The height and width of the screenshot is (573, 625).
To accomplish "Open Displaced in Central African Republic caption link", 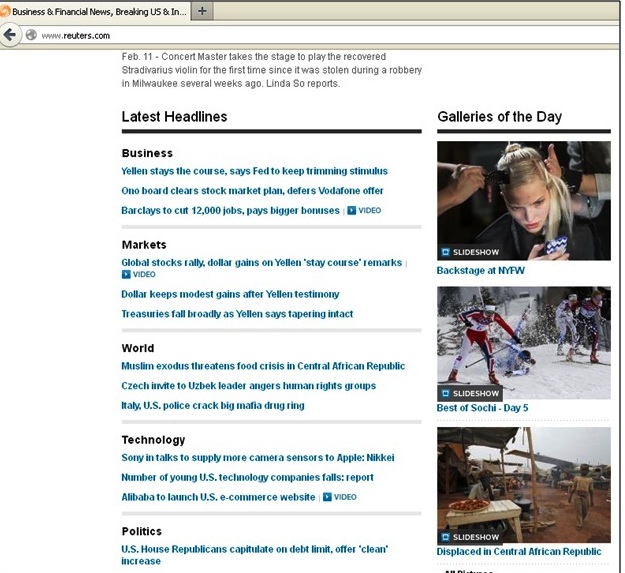I will click(519, 551).
